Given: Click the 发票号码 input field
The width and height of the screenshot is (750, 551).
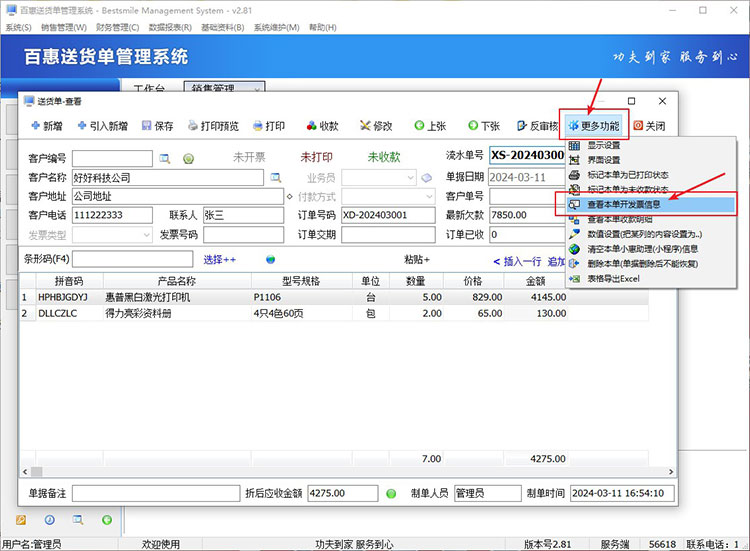Looking at the screenshot, I should [x=243, y=235].
